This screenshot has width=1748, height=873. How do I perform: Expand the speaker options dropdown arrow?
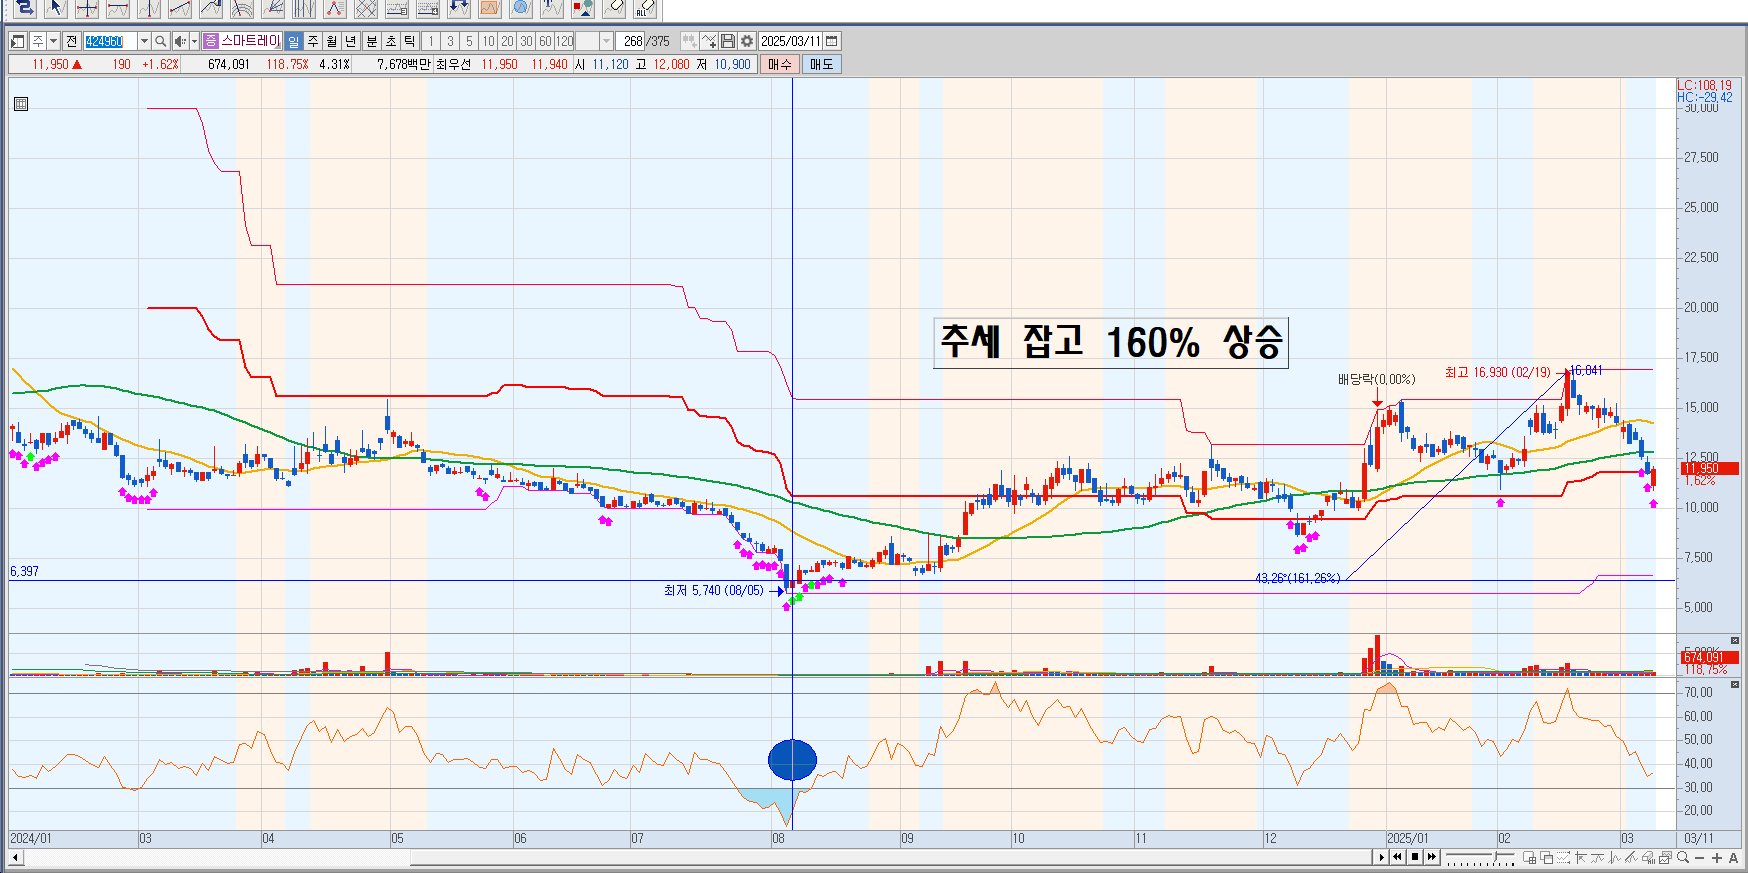coord(194,41)
